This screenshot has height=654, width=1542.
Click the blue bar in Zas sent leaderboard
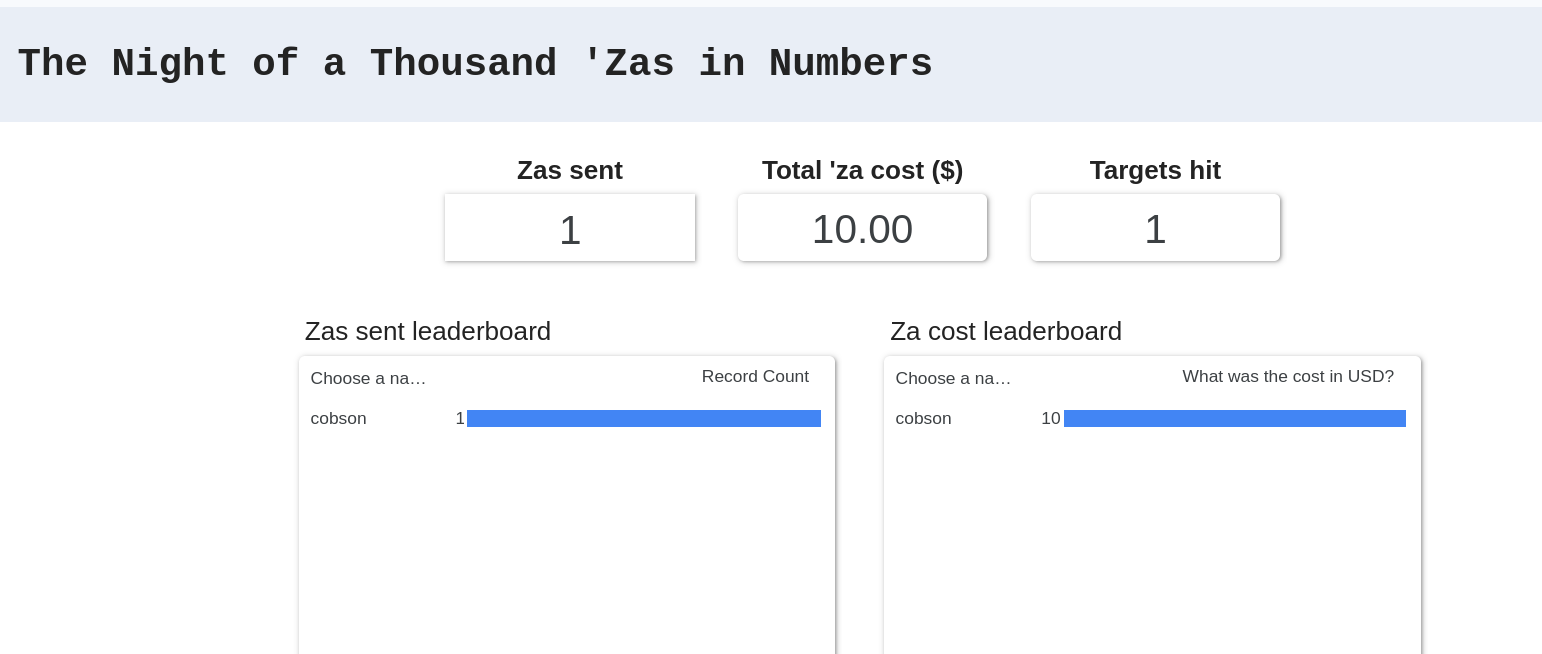tap(643, 419)
